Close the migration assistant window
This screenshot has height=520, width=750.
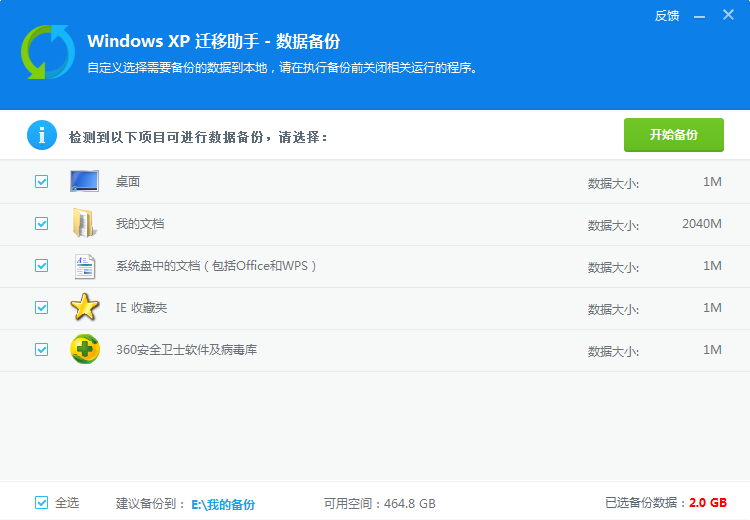click(728, 15)
